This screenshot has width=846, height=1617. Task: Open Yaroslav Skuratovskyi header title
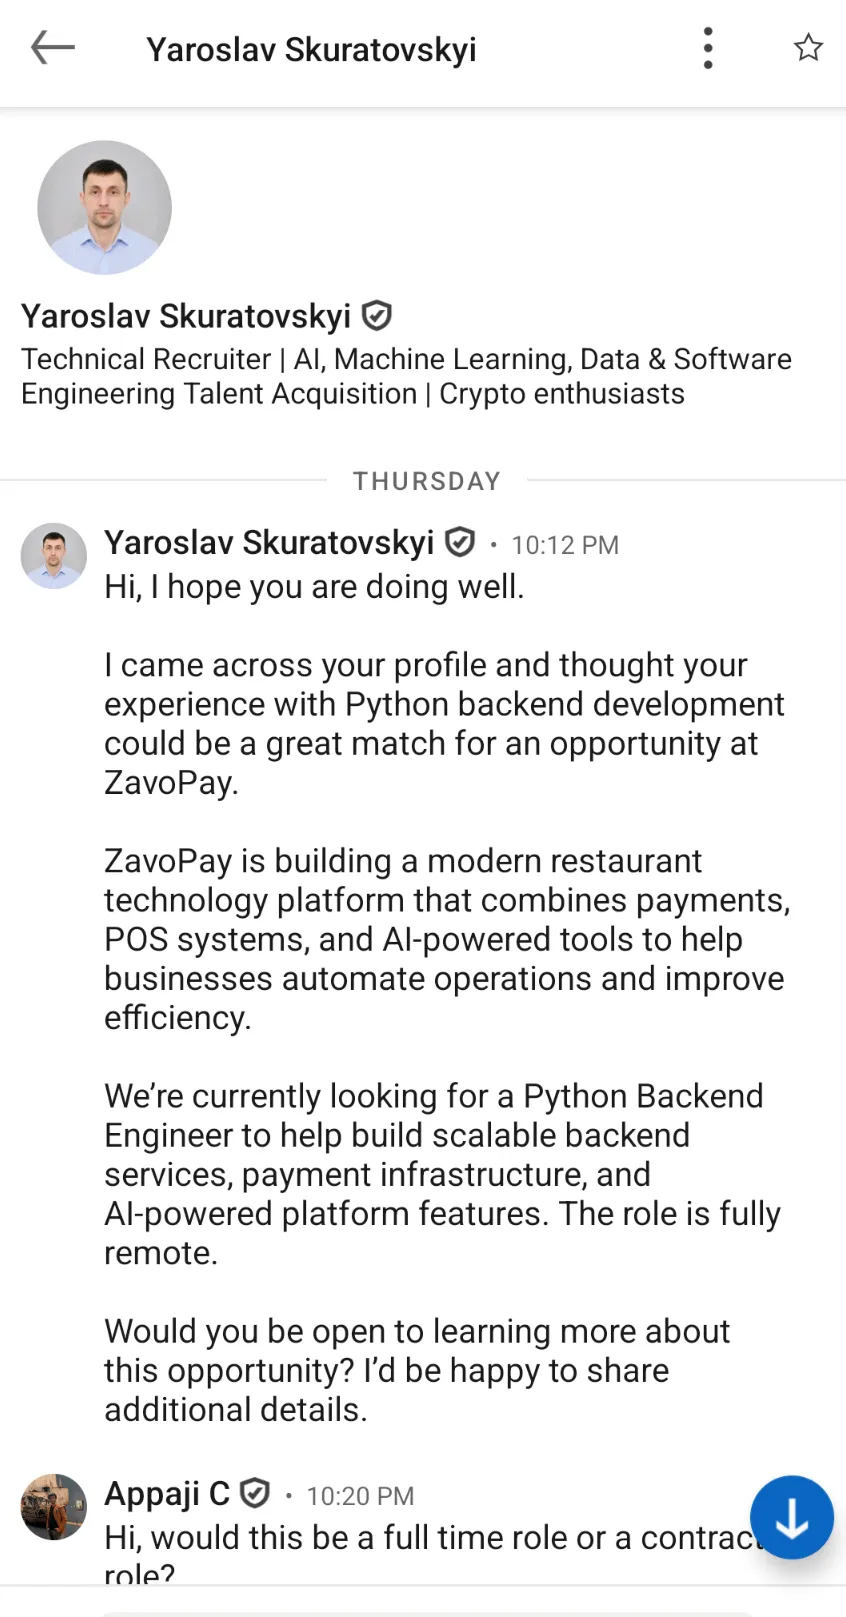coord(311,49)
